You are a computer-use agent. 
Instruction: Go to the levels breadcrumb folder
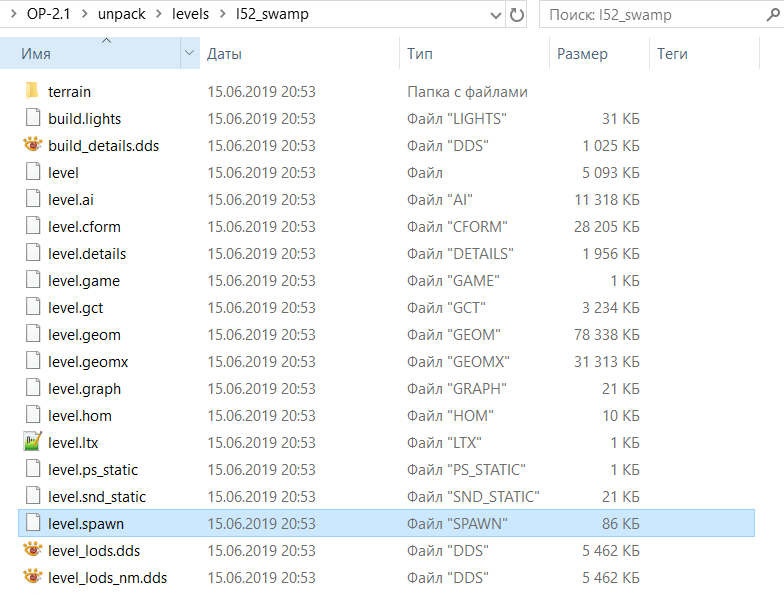tap(190, 14)
